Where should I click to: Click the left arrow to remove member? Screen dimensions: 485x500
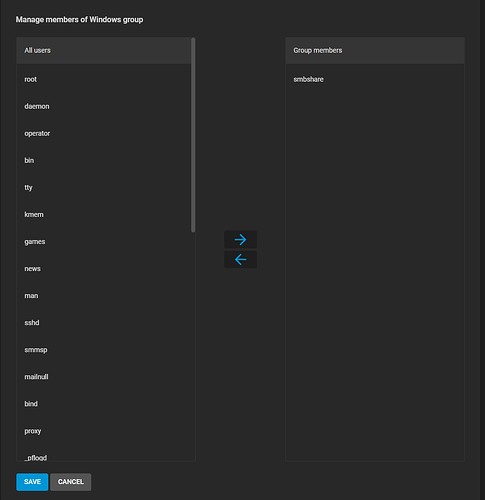click(x=240, y=259)
